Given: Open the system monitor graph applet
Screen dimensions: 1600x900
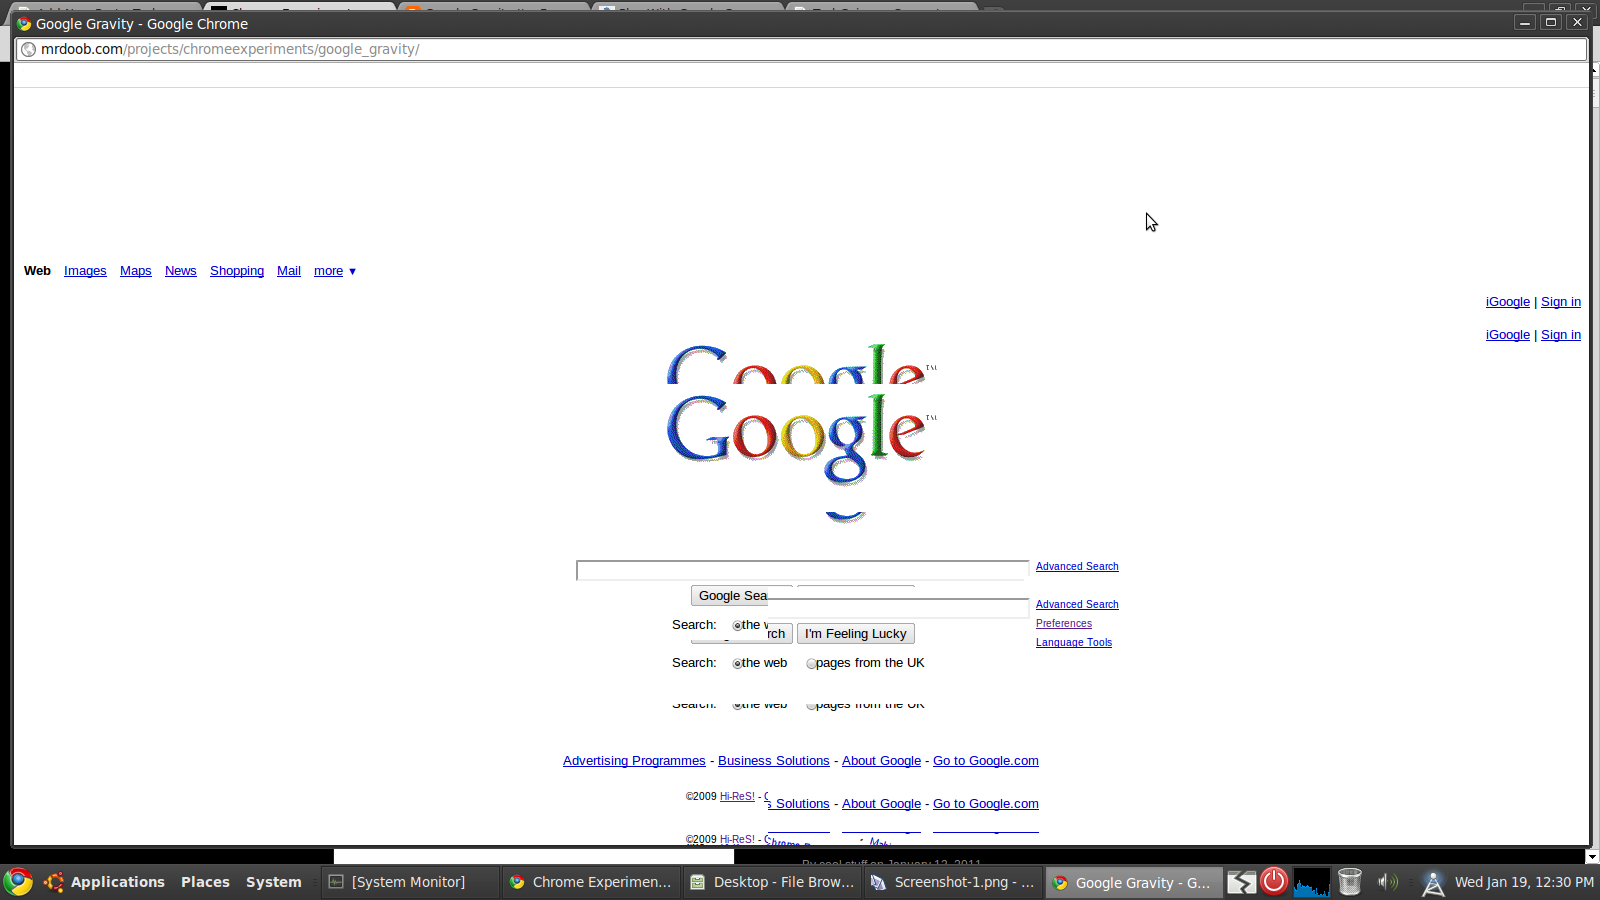Looking at the screenshot, I should click(x=1311, y=882).
